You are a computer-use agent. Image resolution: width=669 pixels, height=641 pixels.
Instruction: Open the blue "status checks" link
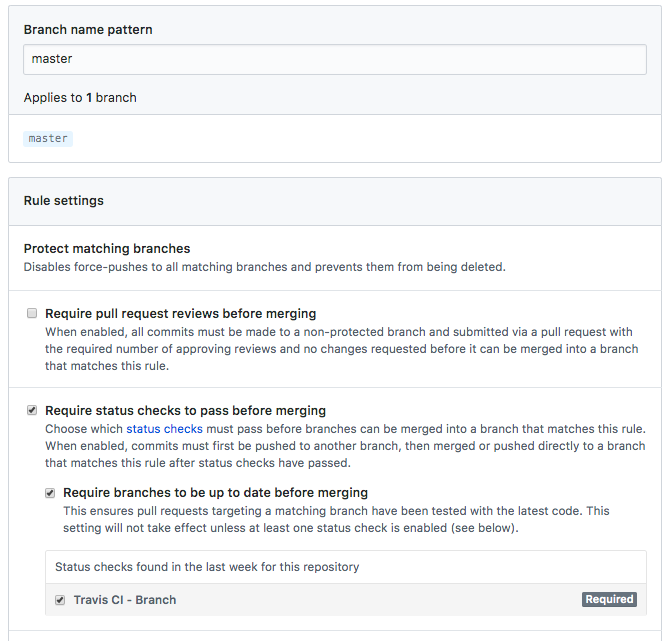pos(164,429)
